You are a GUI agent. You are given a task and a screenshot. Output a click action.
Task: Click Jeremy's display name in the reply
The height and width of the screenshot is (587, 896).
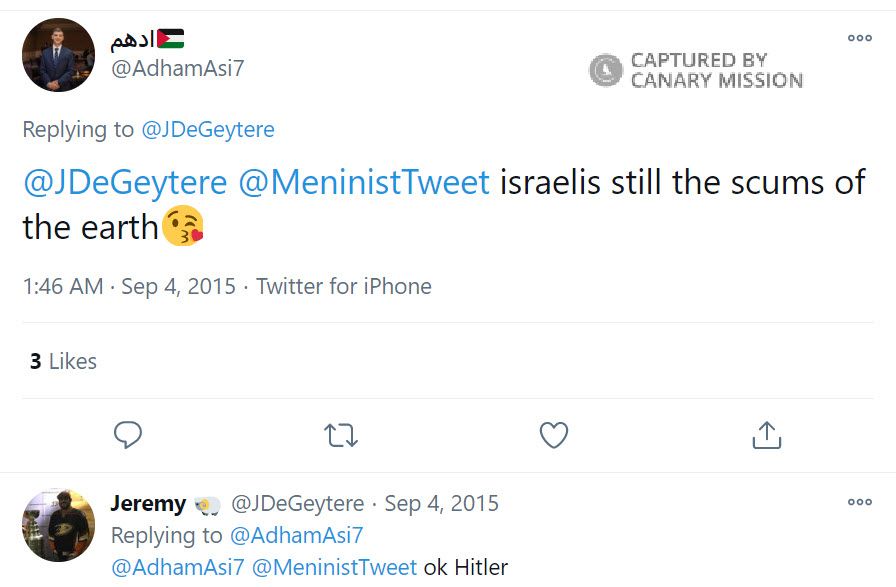click(148, 503)
